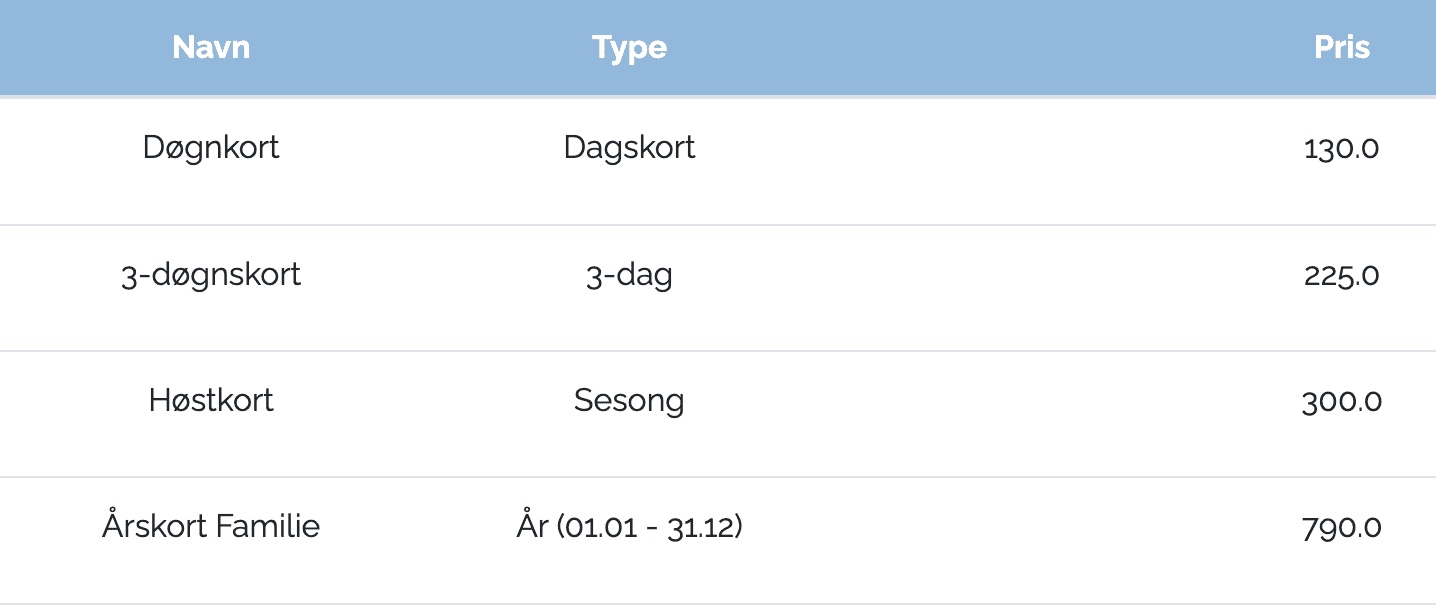Select the 3-døgnskort name cell
1436x606 pixels.
(x=211, y=275)
